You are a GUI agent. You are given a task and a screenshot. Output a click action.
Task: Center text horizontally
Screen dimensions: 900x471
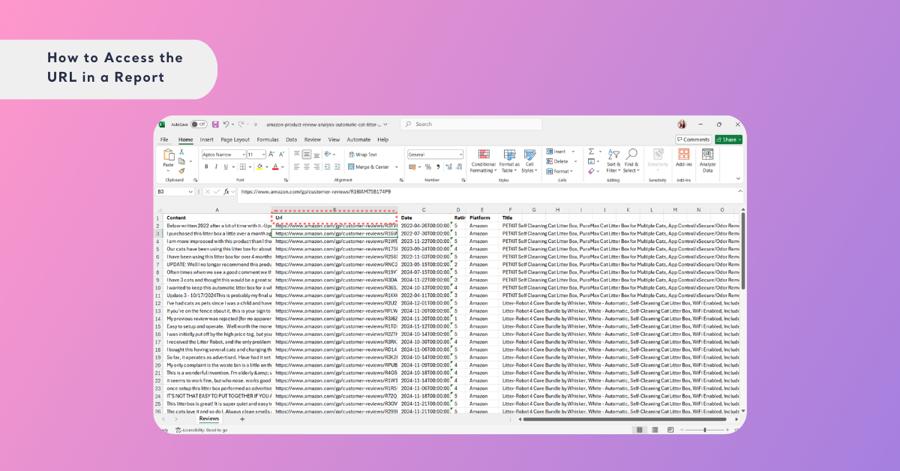(x=307, y=167)
